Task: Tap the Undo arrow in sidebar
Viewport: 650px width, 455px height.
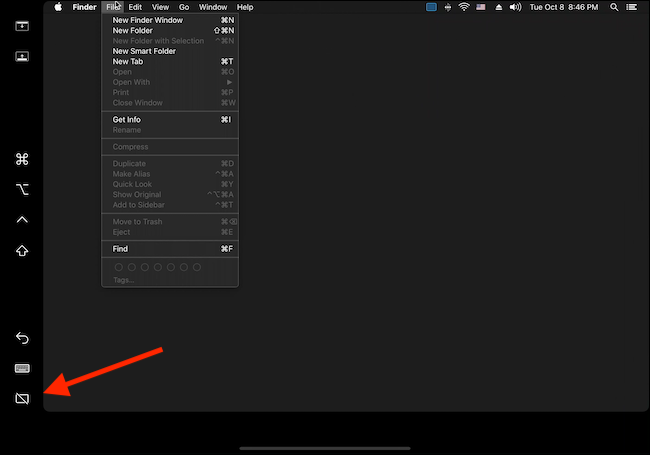Action: (22, 338)
